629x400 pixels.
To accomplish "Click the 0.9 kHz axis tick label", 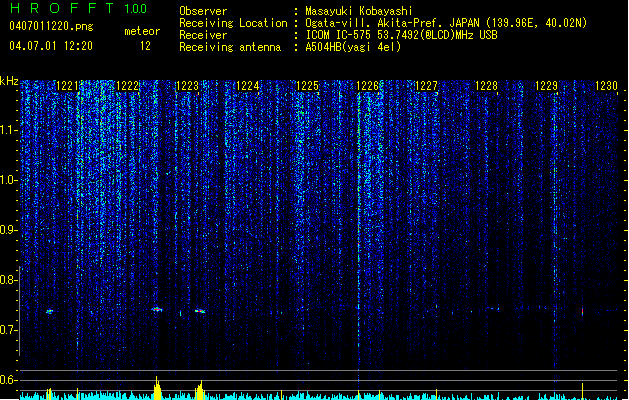I will point(8,230).
